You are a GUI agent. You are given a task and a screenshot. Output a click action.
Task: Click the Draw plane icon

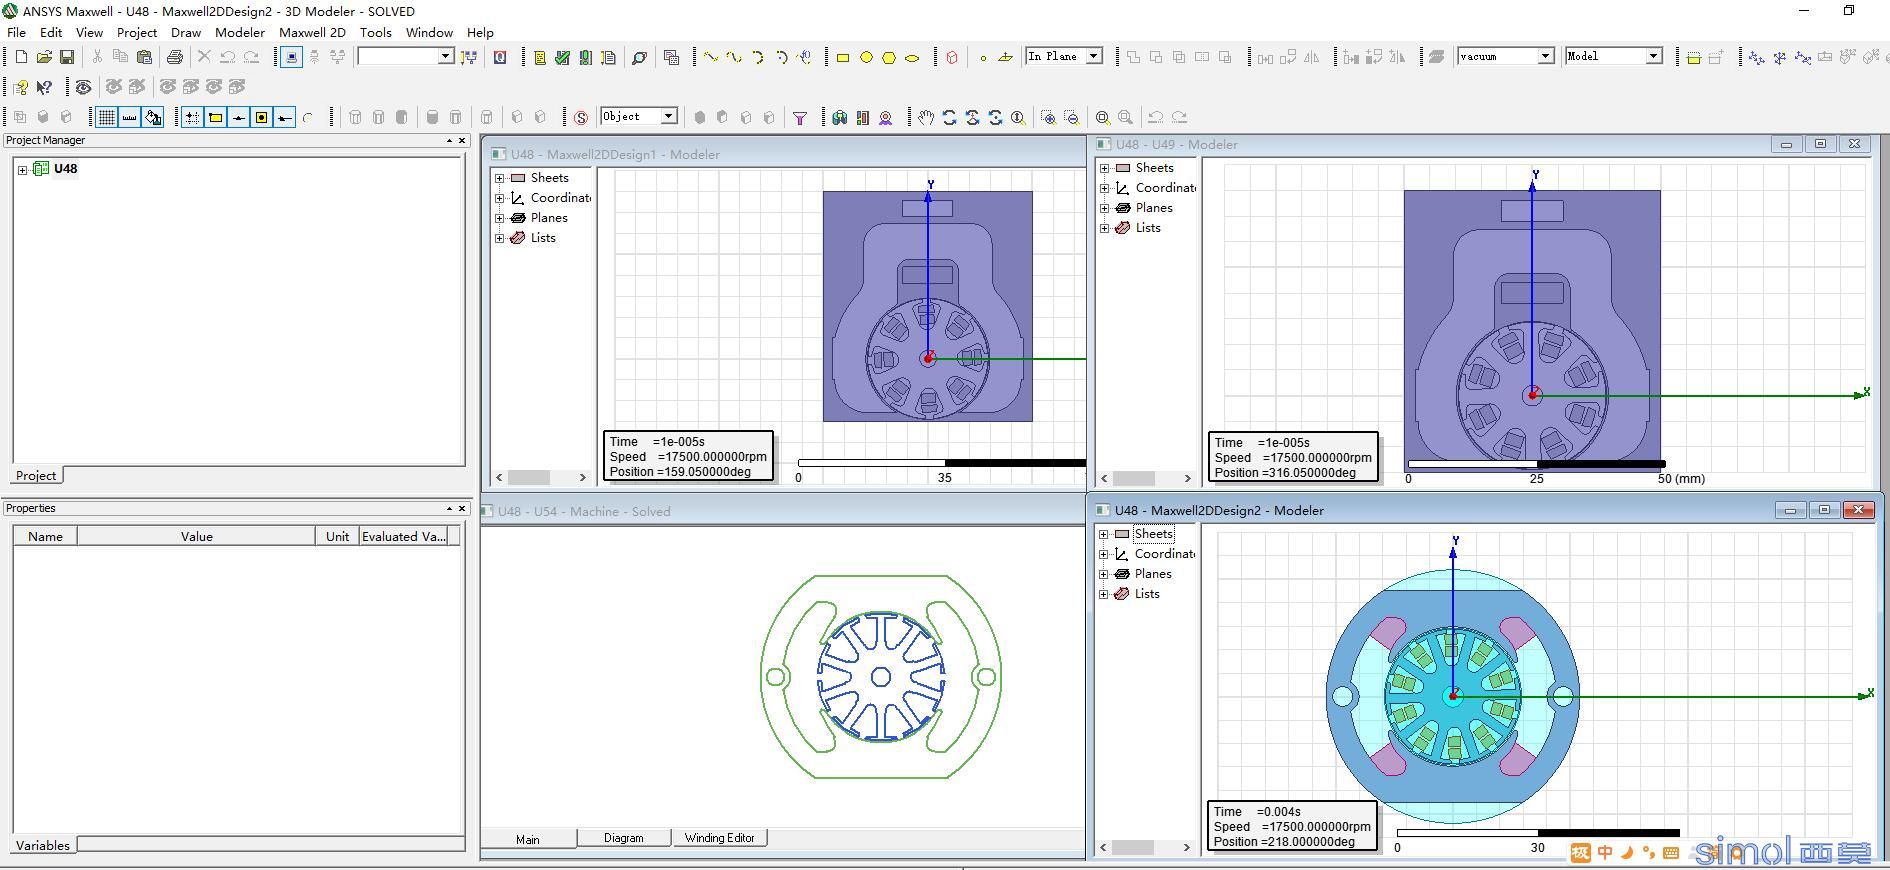click(x=1006, y=57)
